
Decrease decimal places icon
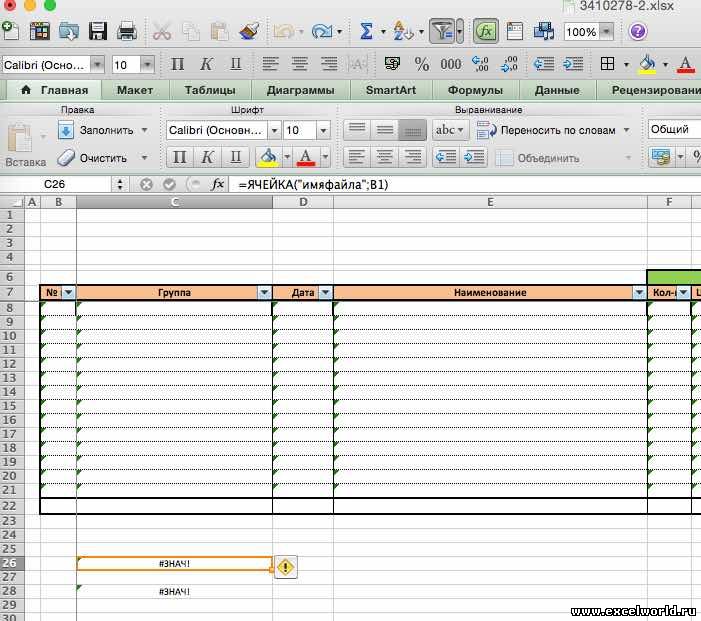point(509,64)
